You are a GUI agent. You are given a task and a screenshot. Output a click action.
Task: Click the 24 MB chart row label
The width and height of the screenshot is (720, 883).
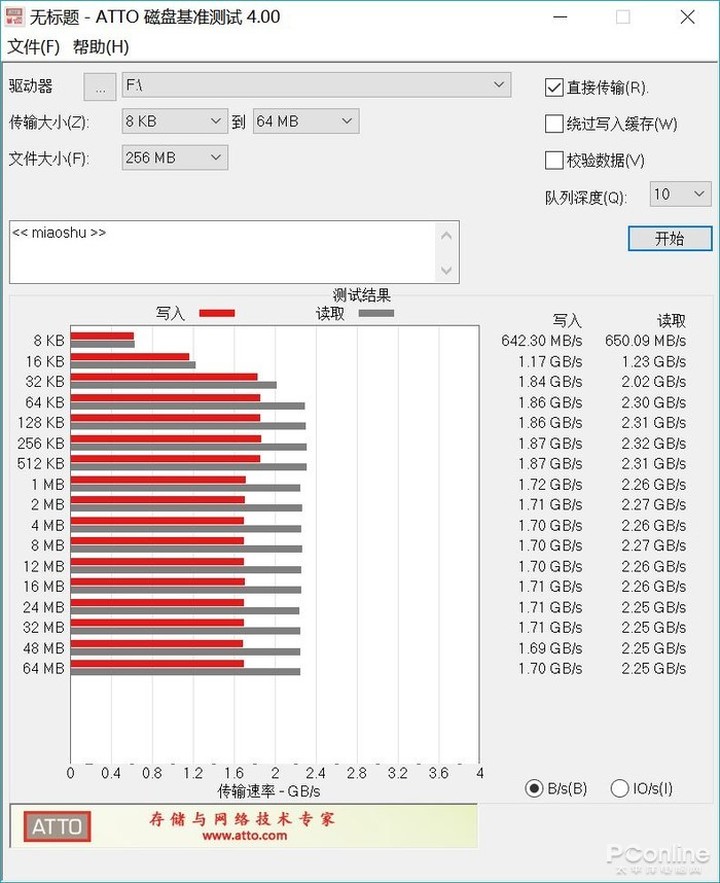point(44,607)
